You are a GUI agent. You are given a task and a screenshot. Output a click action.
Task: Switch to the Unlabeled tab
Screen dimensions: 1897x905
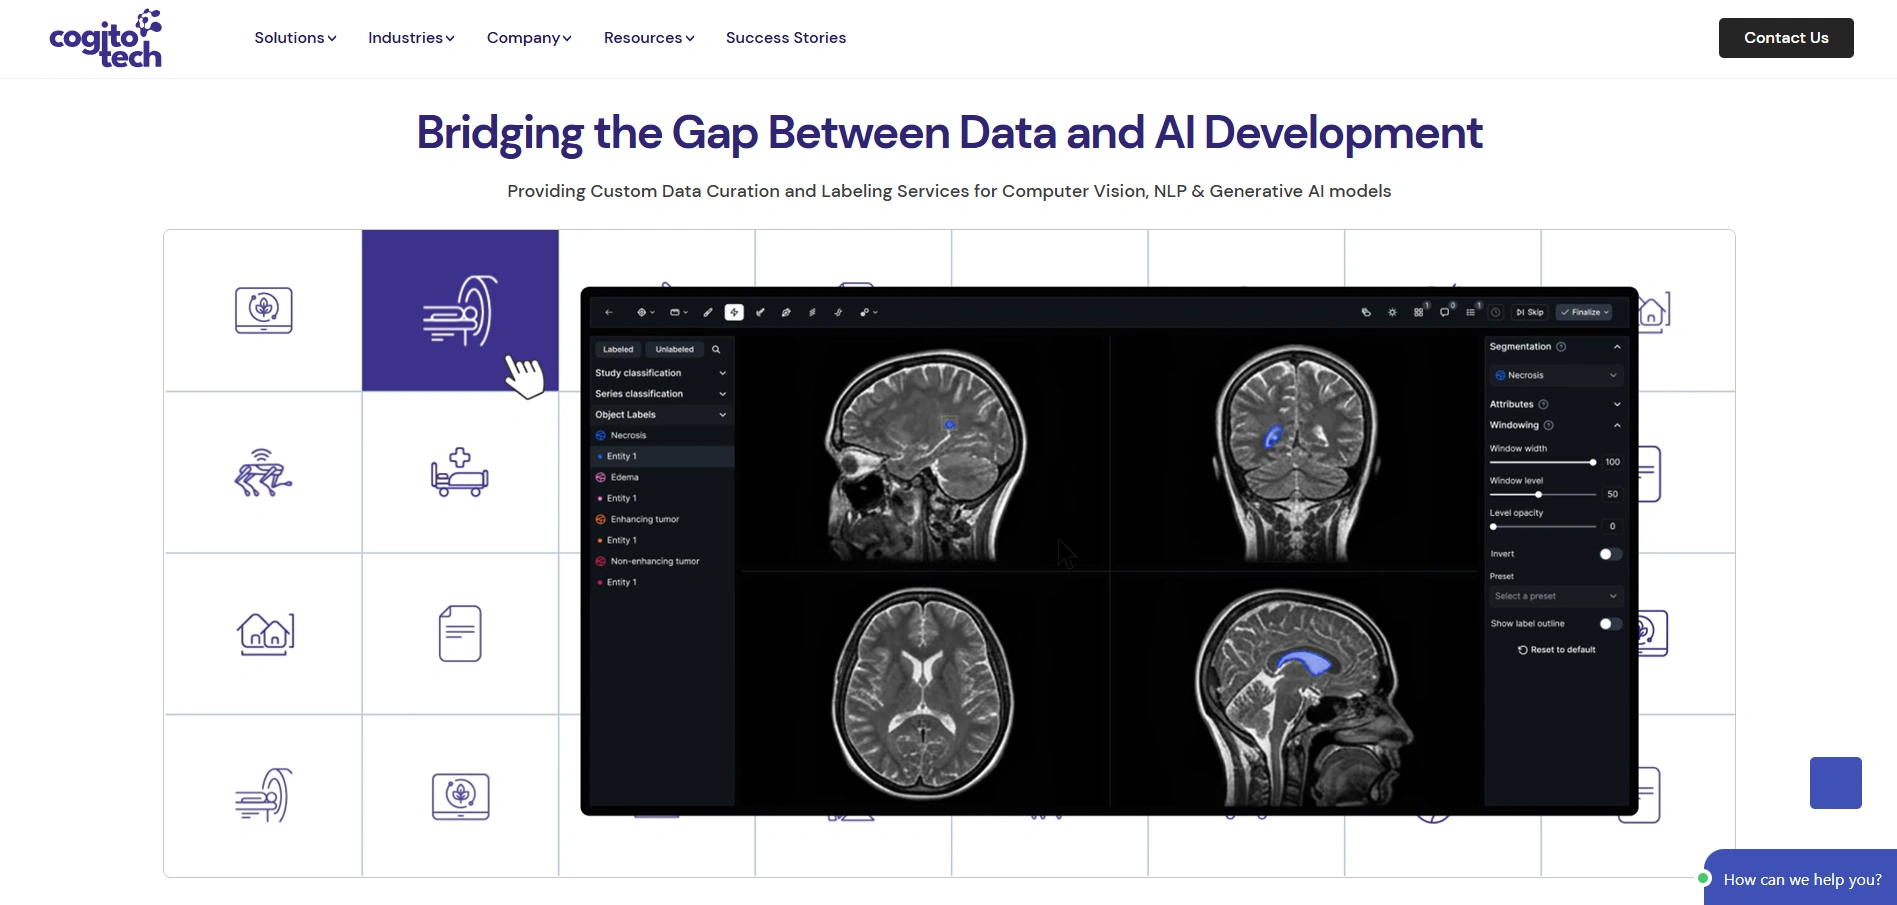click(674, 349)
